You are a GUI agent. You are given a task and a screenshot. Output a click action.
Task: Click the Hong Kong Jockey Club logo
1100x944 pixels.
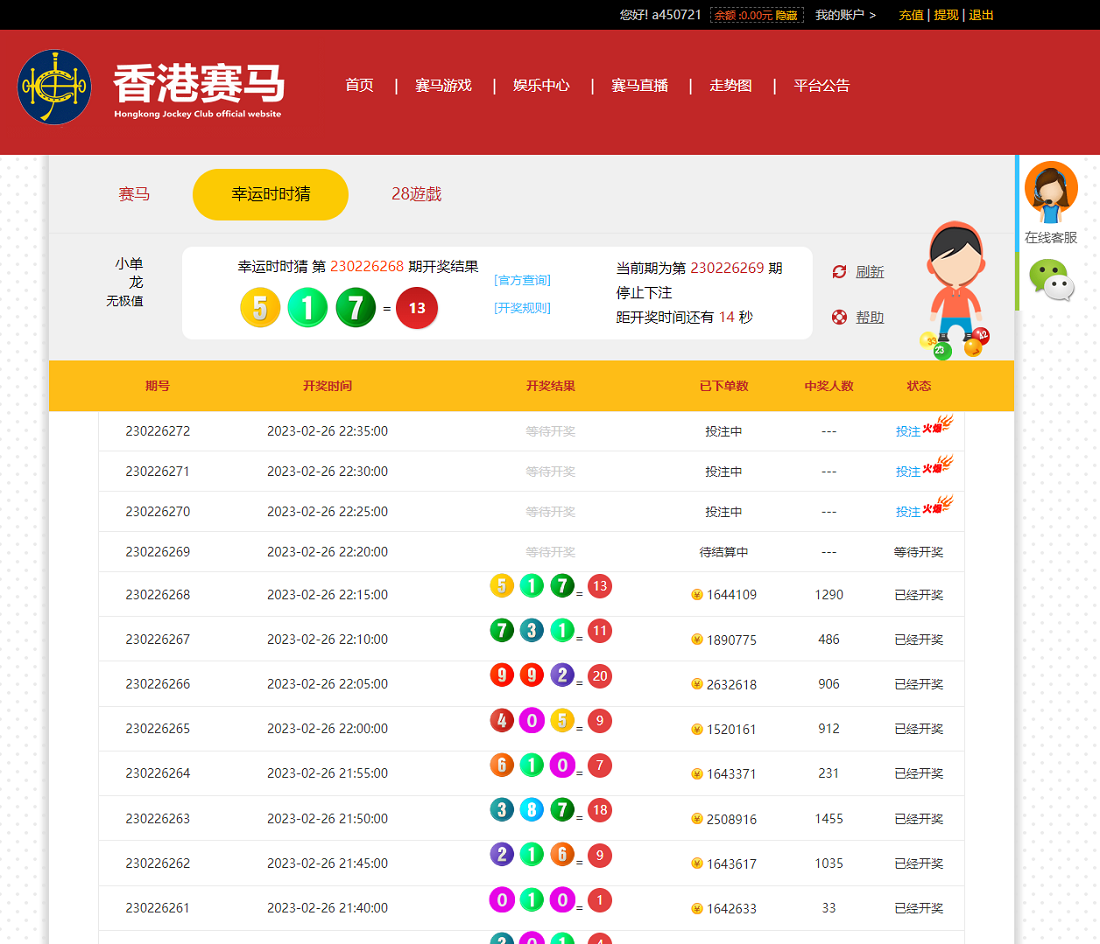tap(54, 87)
